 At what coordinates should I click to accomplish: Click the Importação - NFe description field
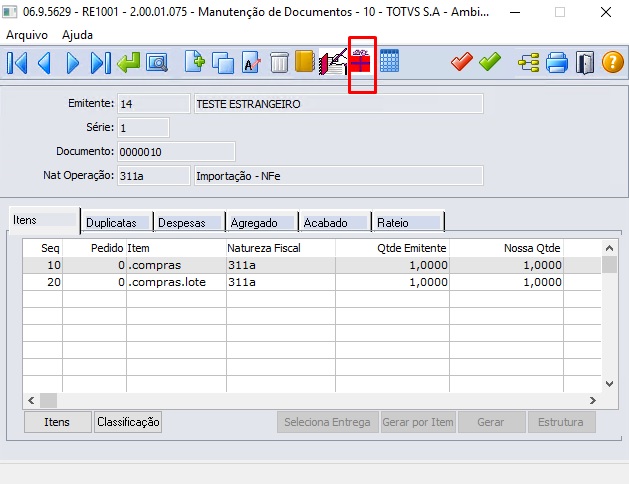[x=339, y=176]
